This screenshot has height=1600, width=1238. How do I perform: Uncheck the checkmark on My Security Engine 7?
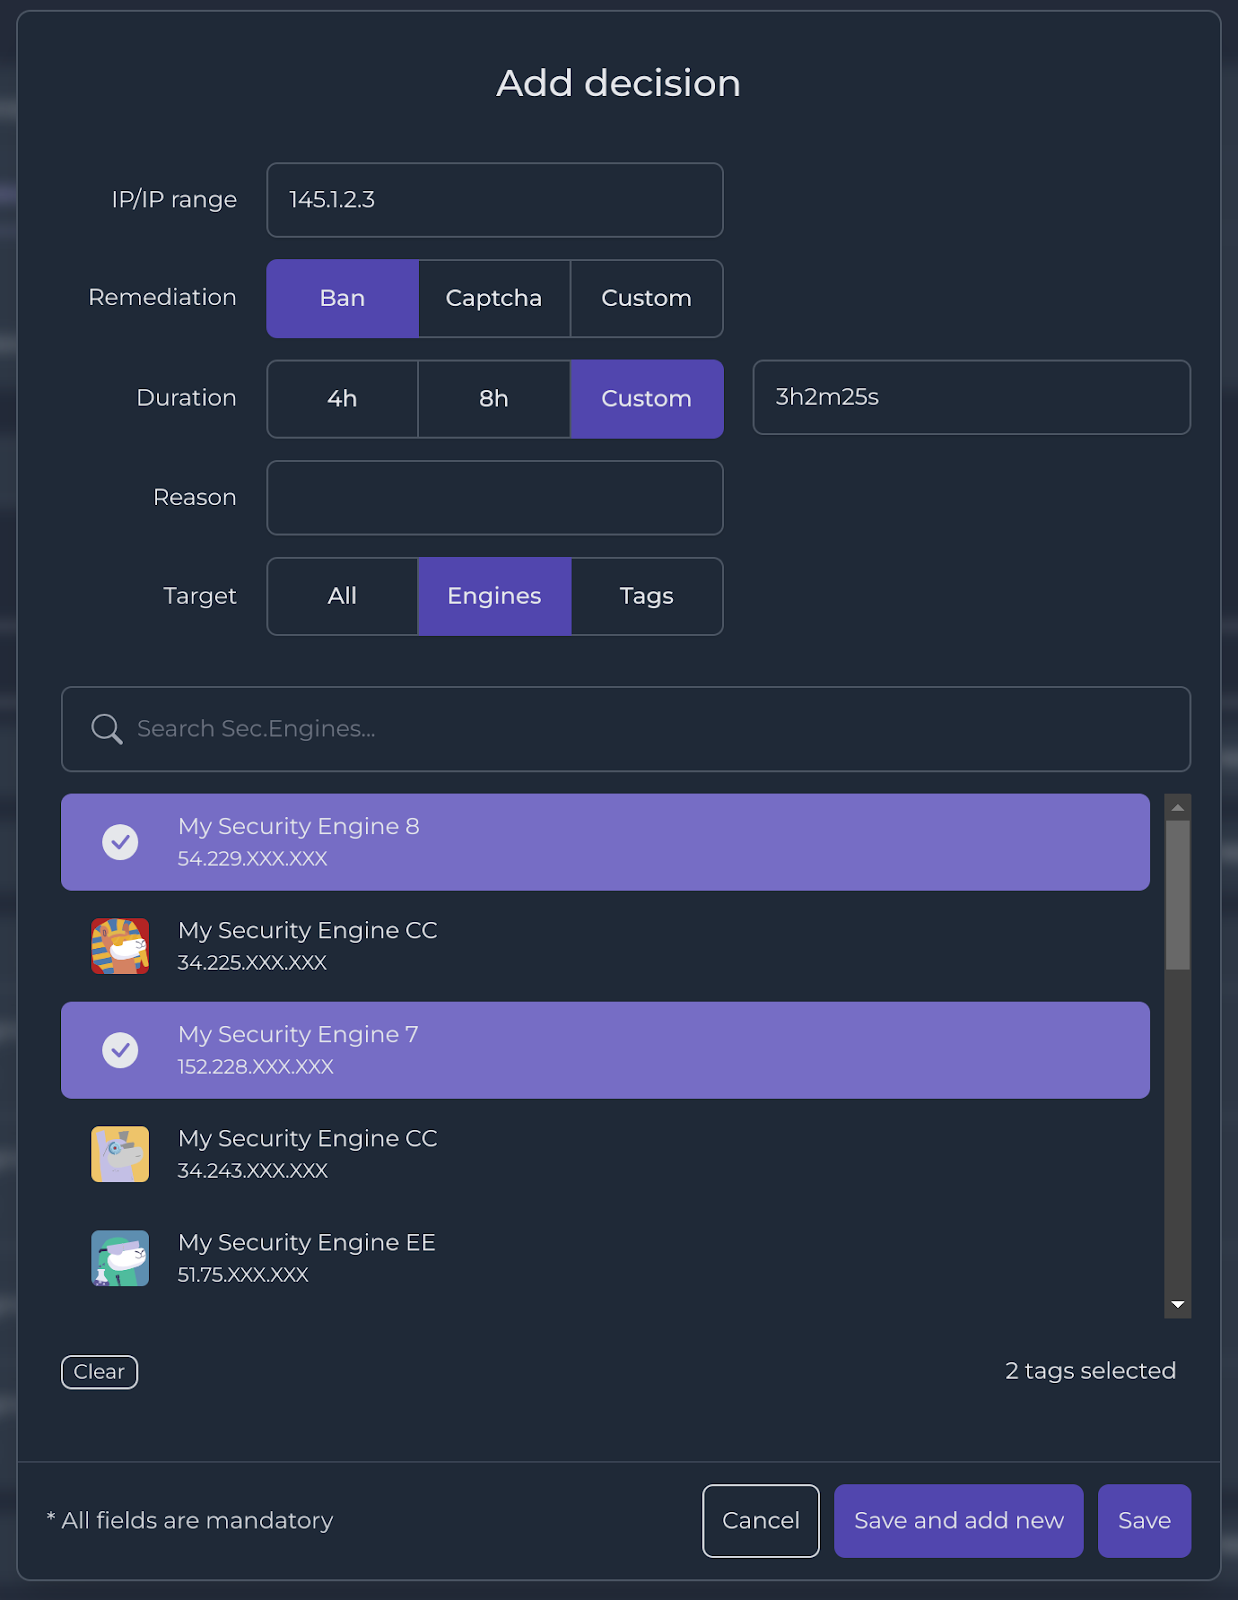click(x=120, y=1050)
